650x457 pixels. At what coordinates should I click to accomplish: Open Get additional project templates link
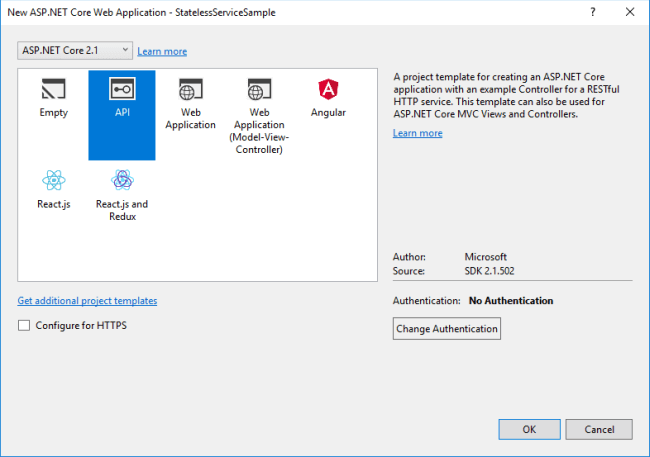[x=87, y=301]
